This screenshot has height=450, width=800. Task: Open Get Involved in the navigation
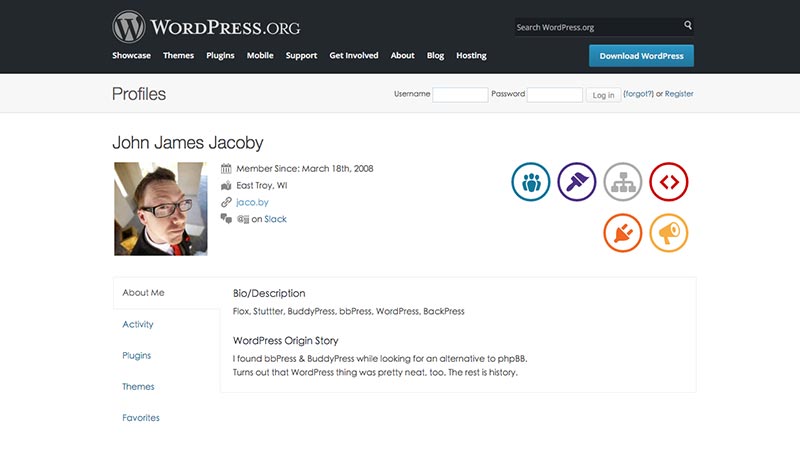354,55
